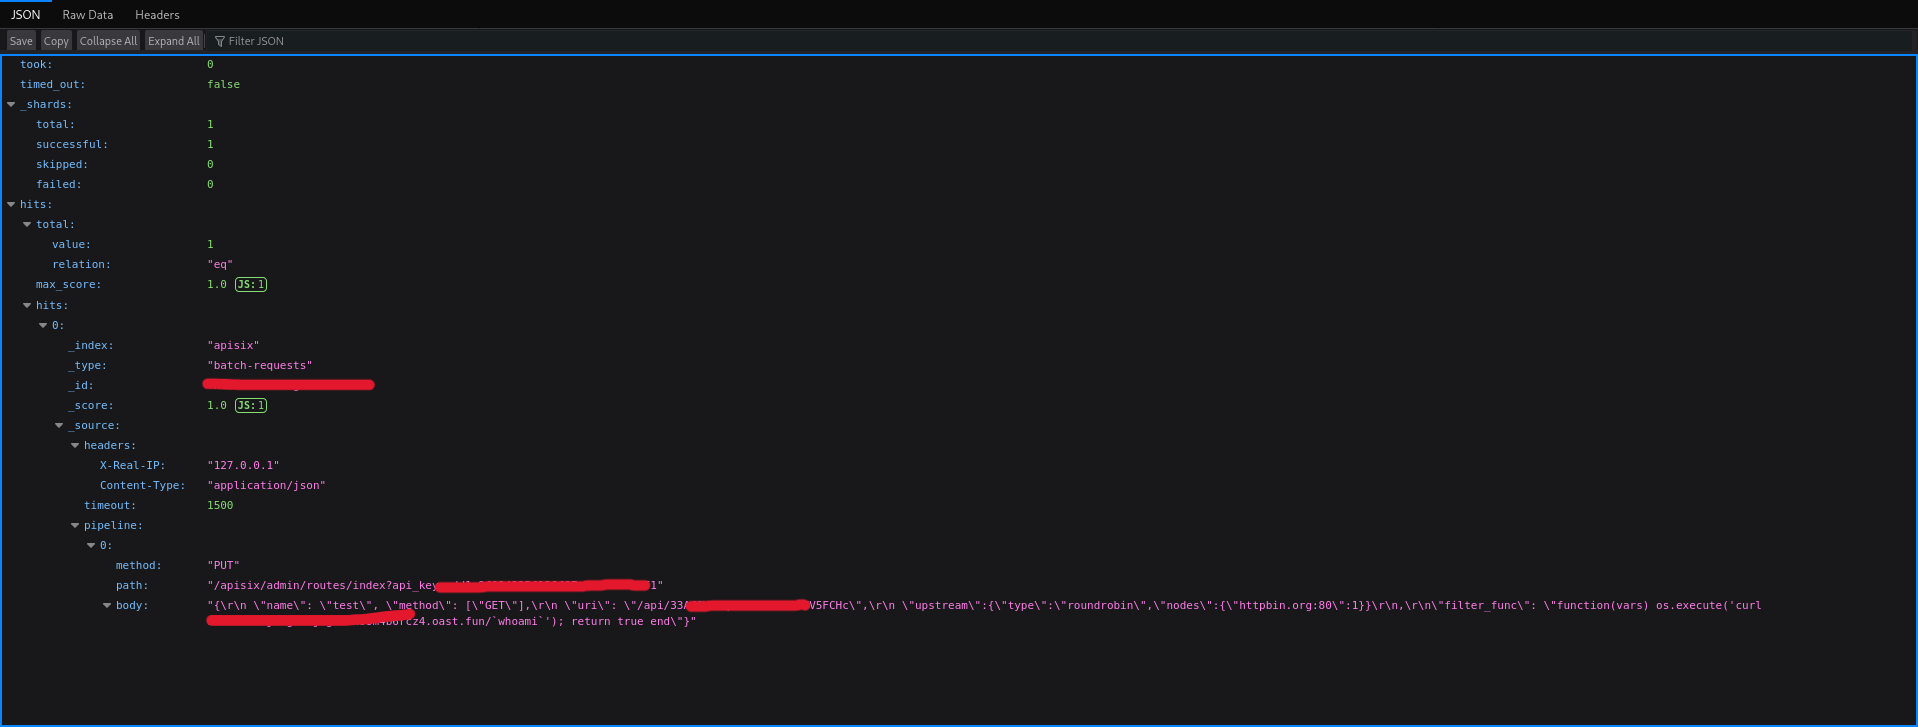The image size is (1918, 727).
Task: Select the timeout value 1500
Action: point(220,505)
